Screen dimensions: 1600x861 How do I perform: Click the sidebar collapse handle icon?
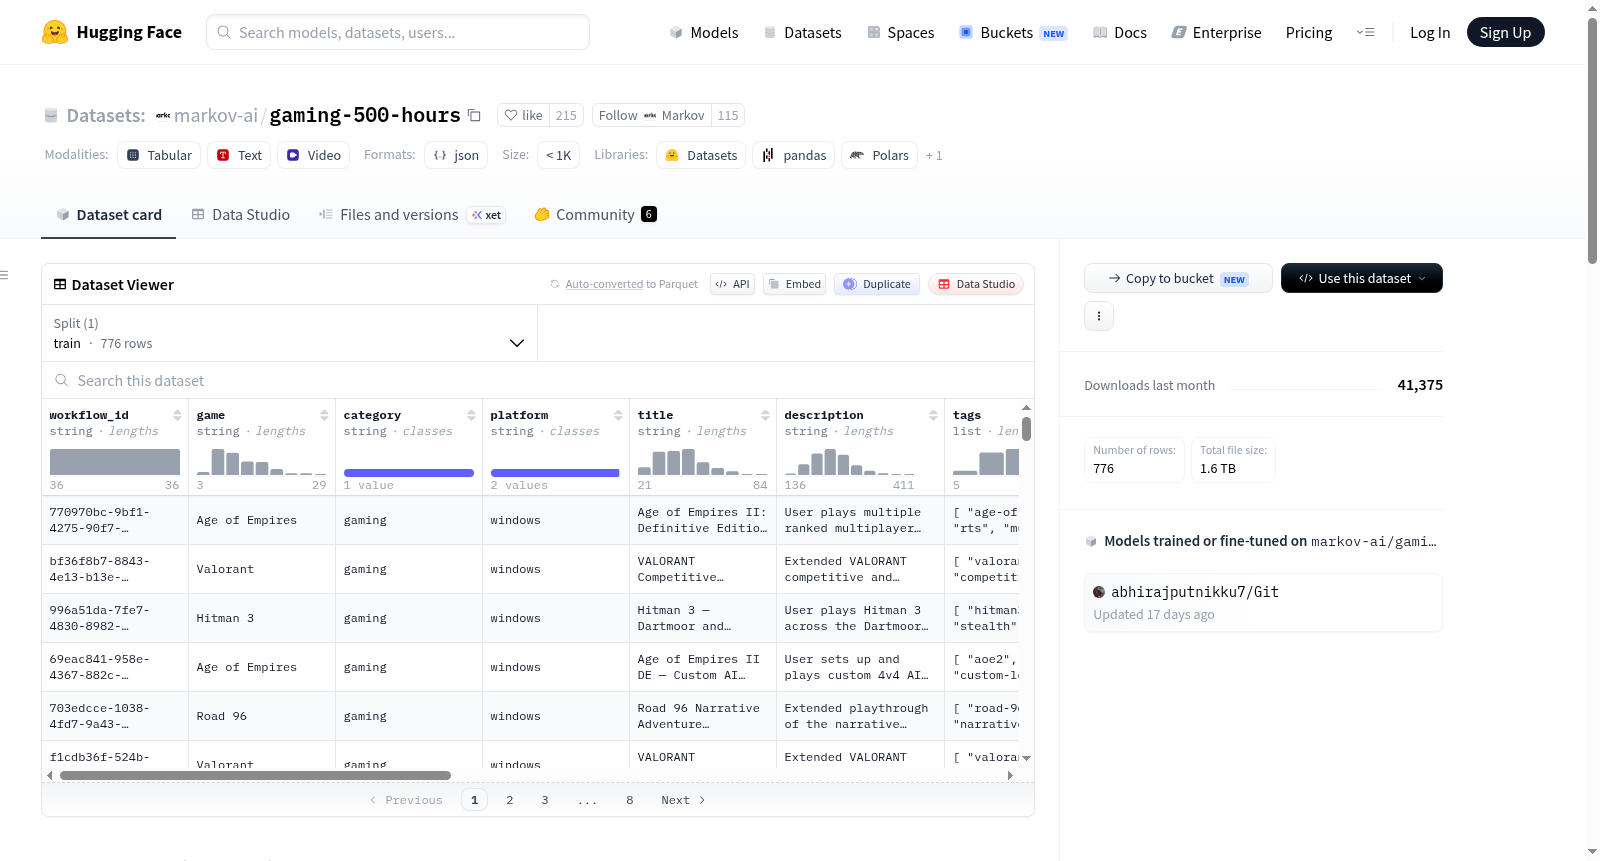click(x=4, y=275)
